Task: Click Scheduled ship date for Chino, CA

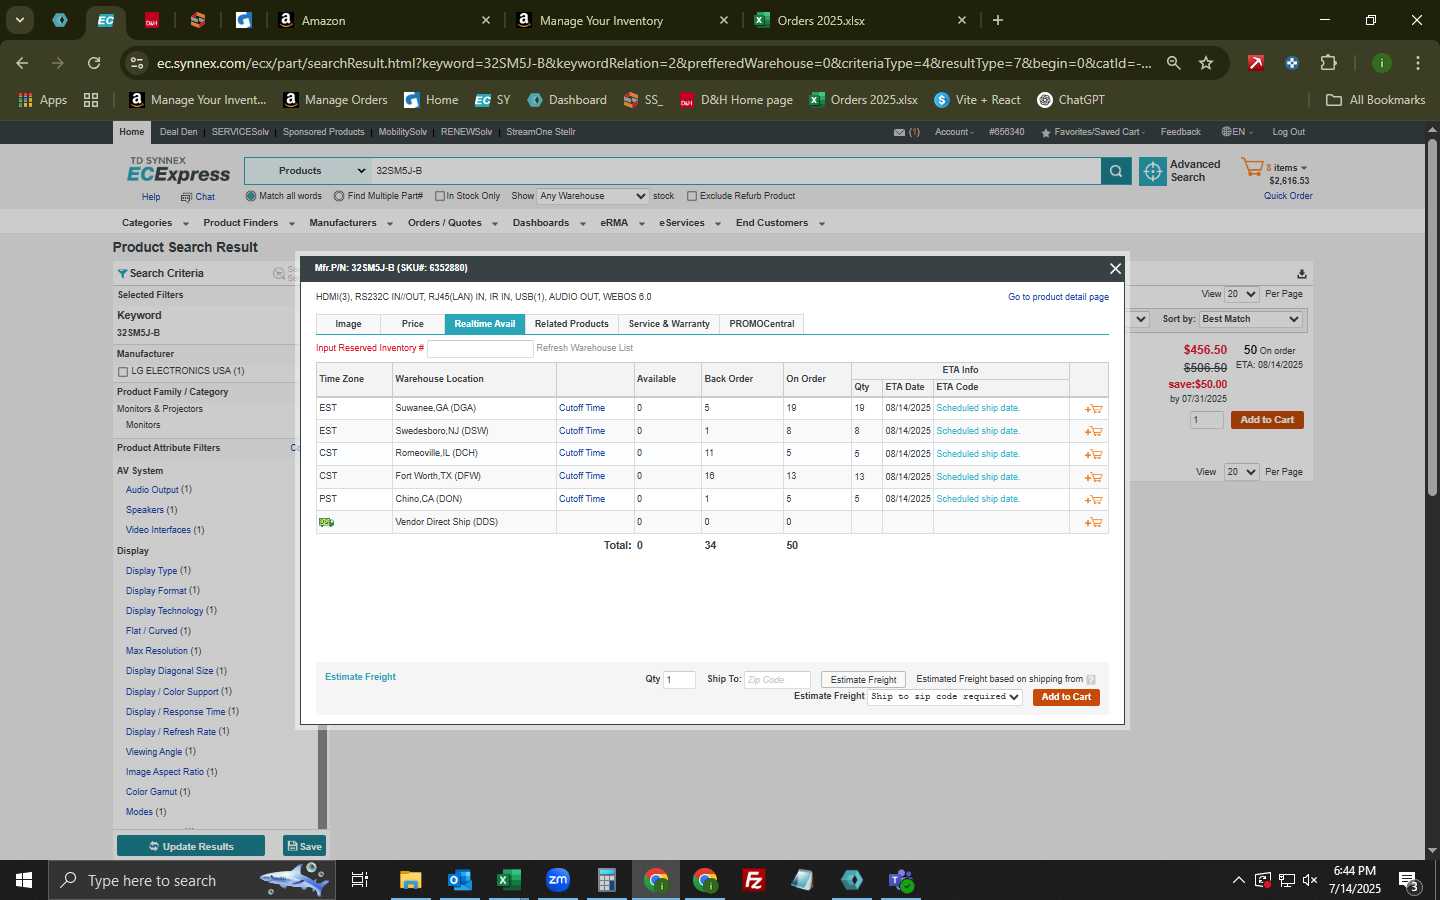Action: coord(978,499)
